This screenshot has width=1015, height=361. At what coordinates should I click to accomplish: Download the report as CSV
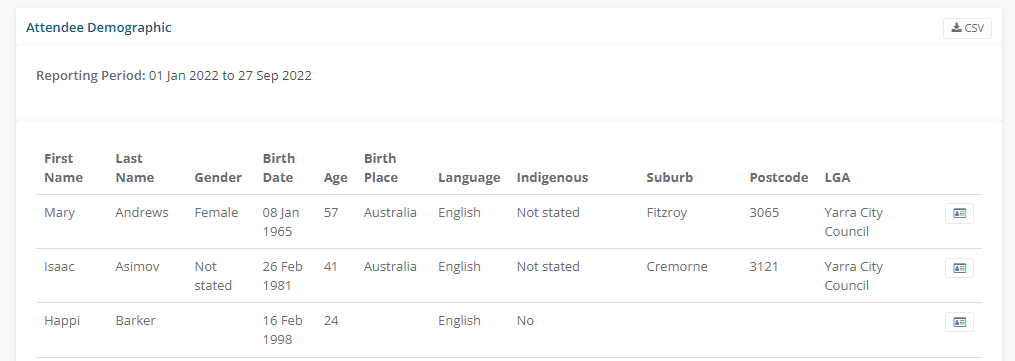click(967, 28)
